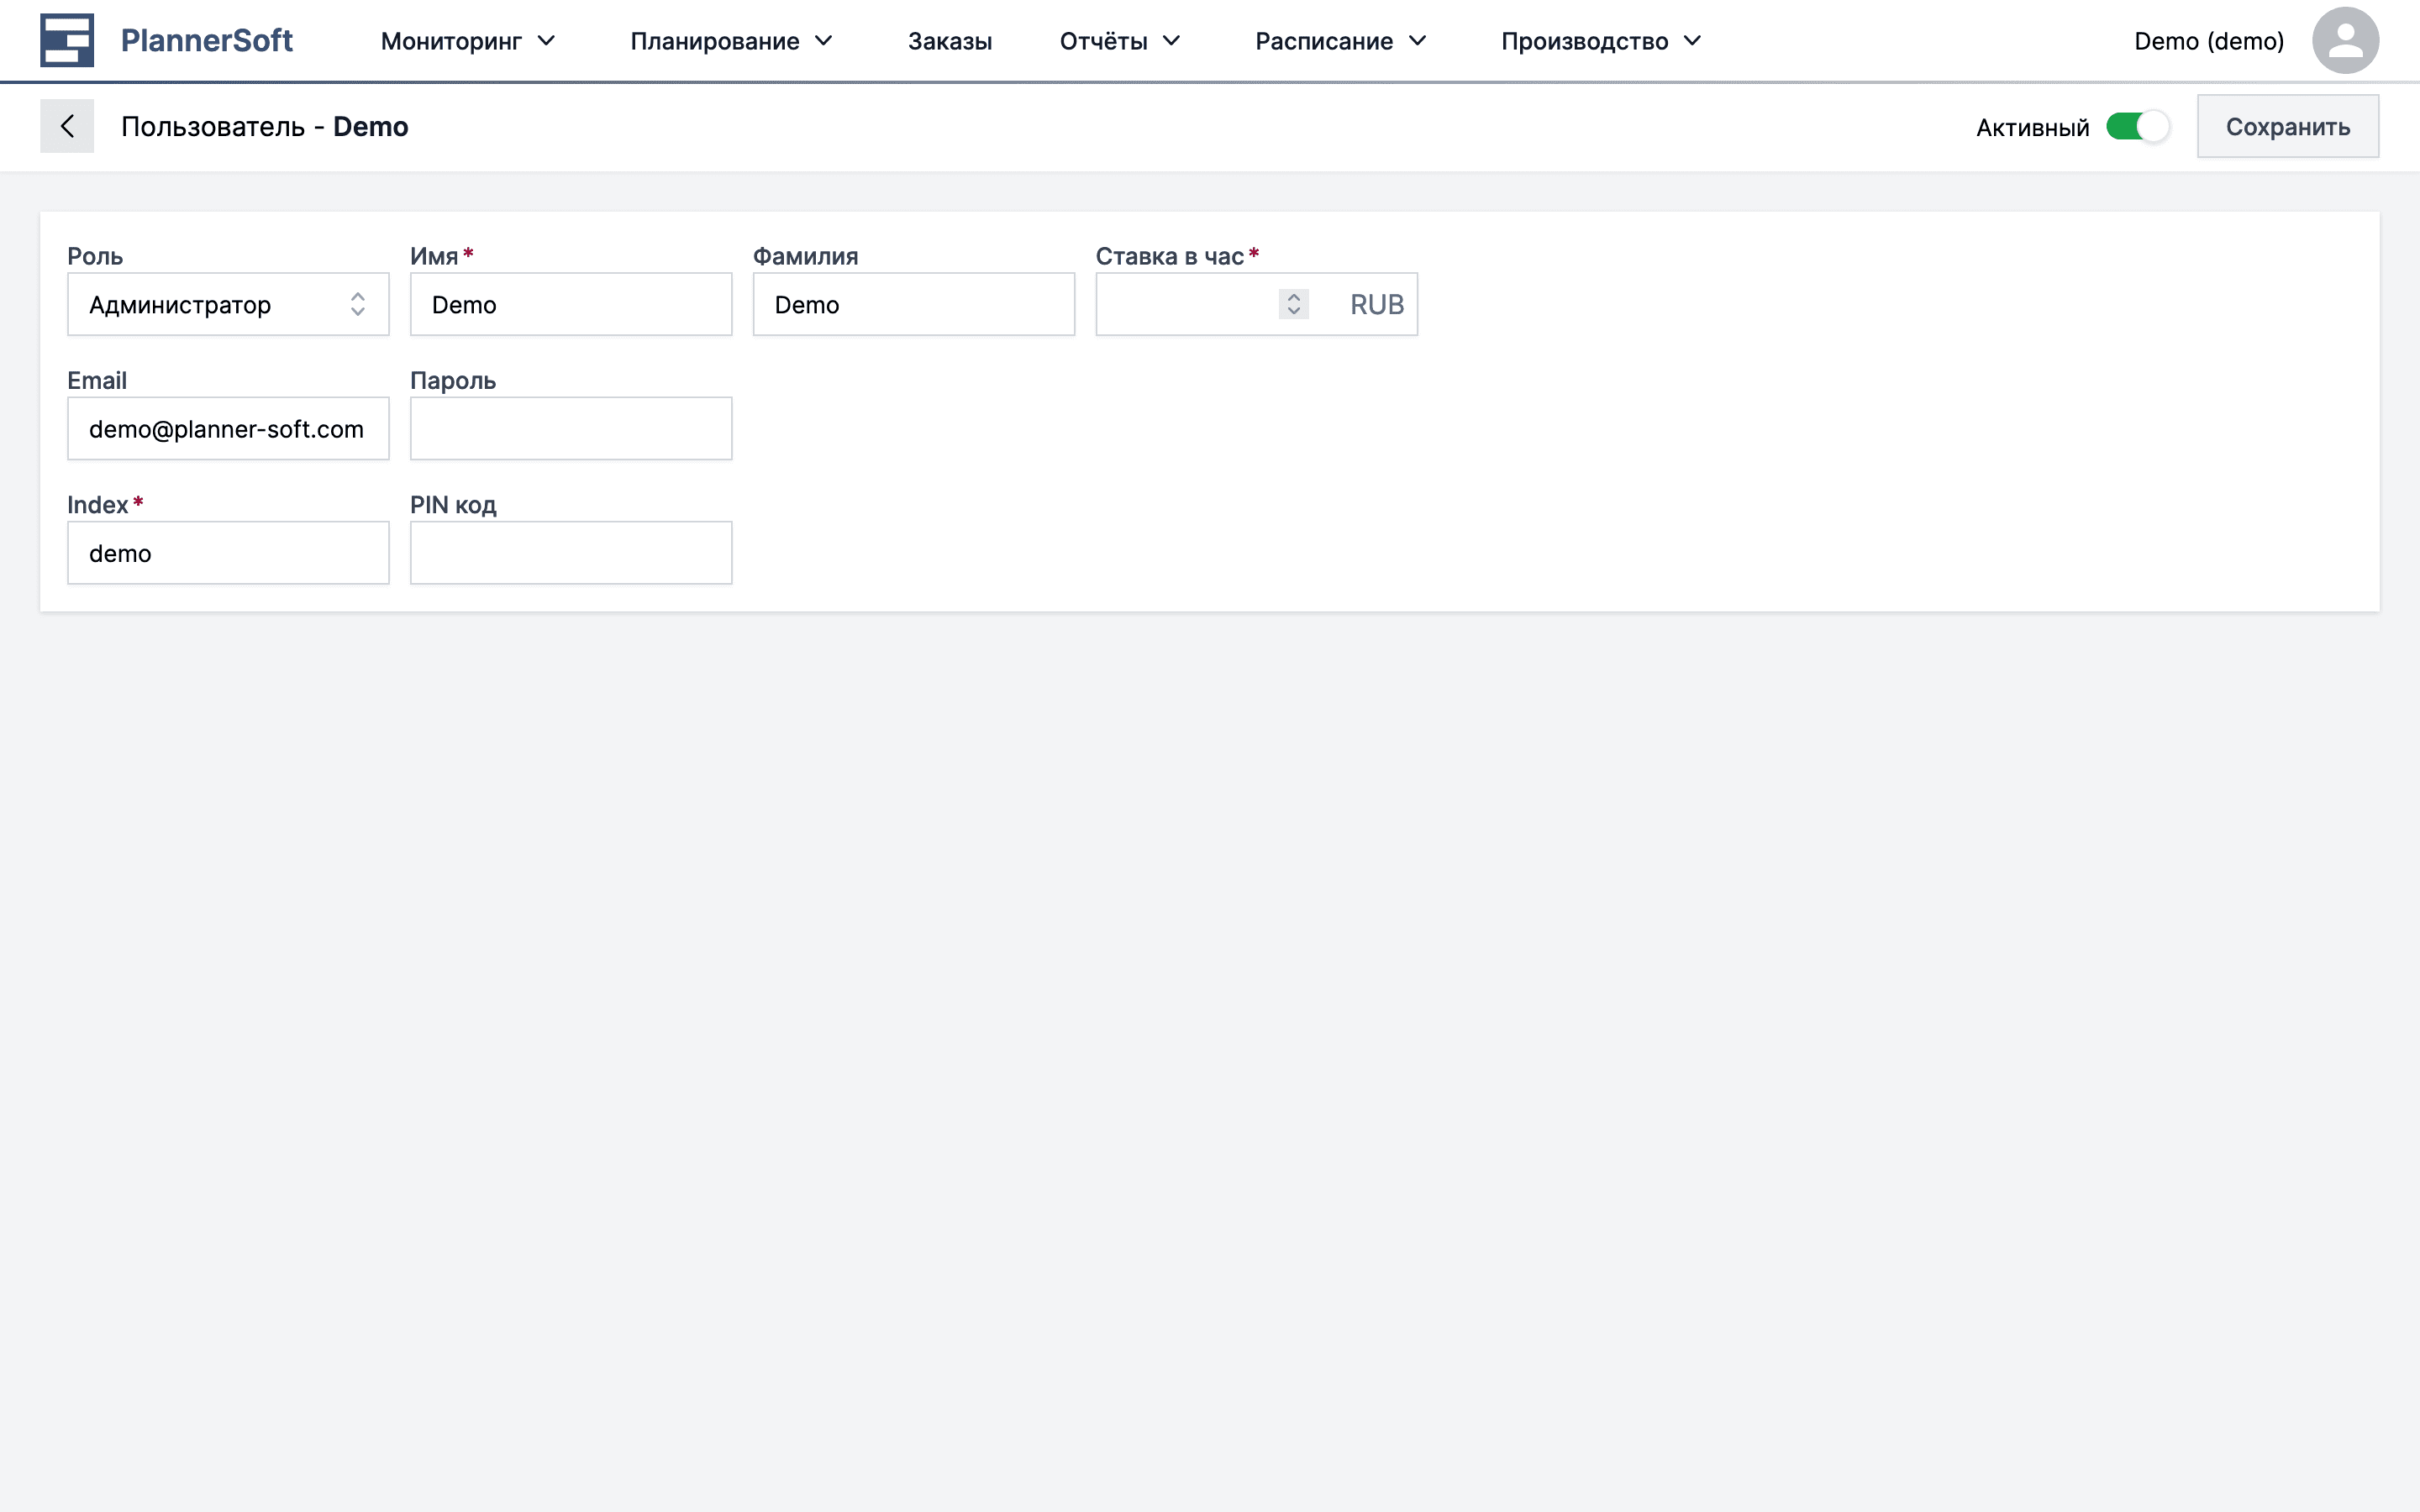The width and height of the screenshot is (2420, 1512).
Task: Open the Отчёты dropdown menu
Action: click(x=1120, y=41)
